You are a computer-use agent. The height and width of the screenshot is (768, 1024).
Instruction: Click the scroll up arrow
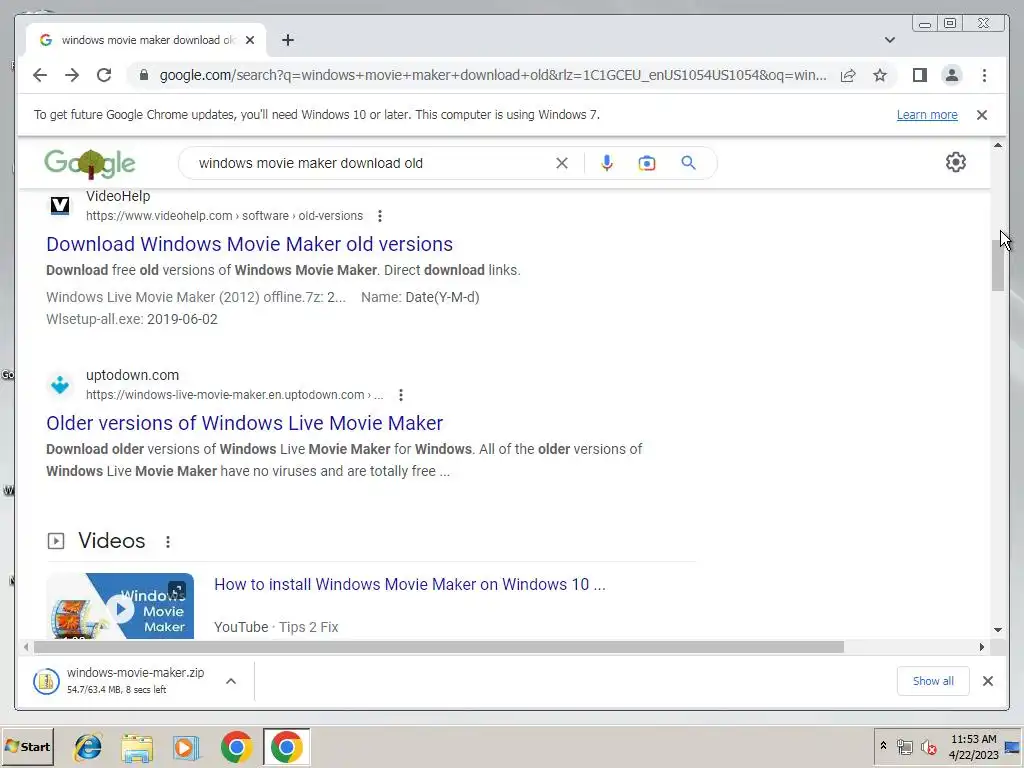click(998, 145)
